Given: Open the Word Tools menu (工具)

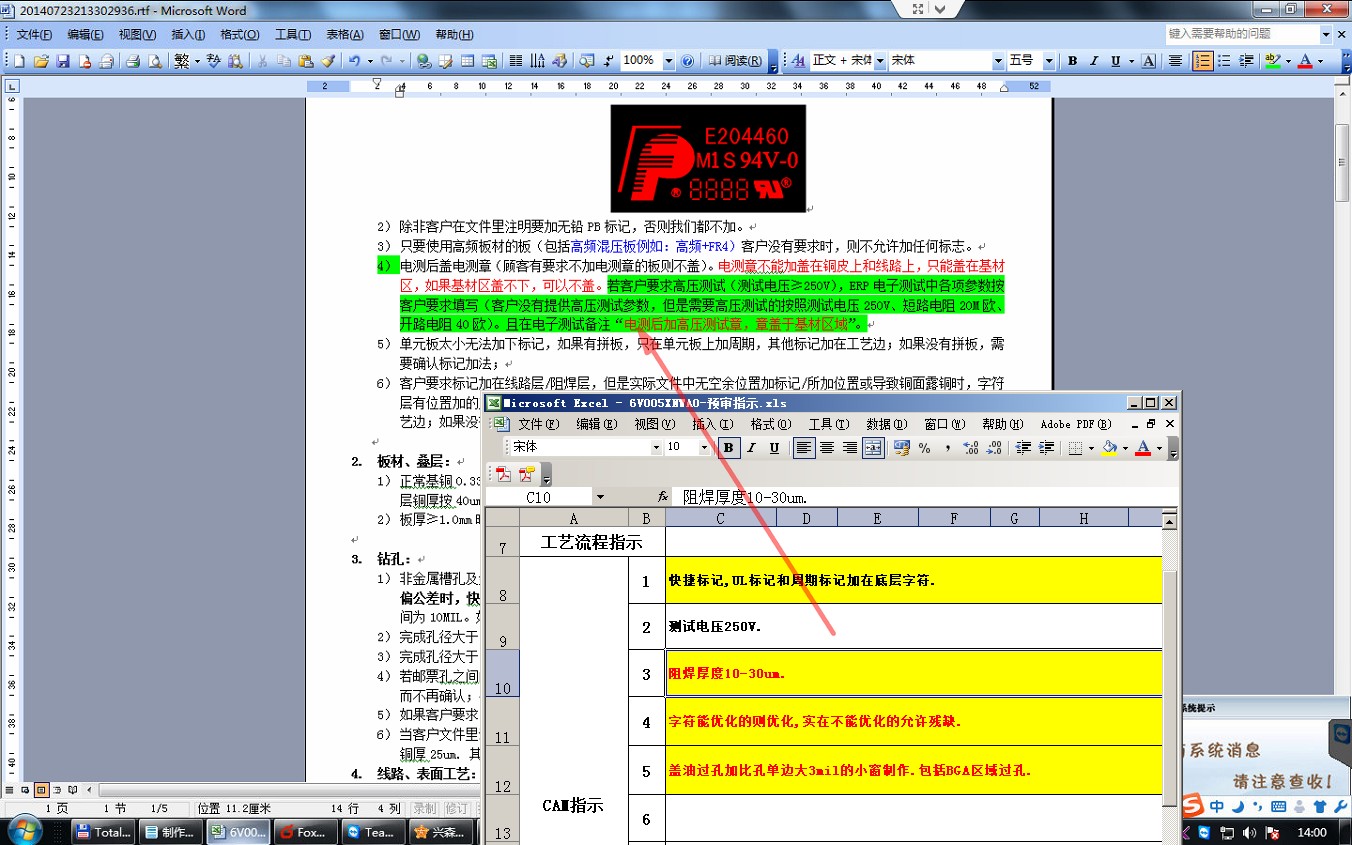Looking at the screenshot, I should pos(293,35).
